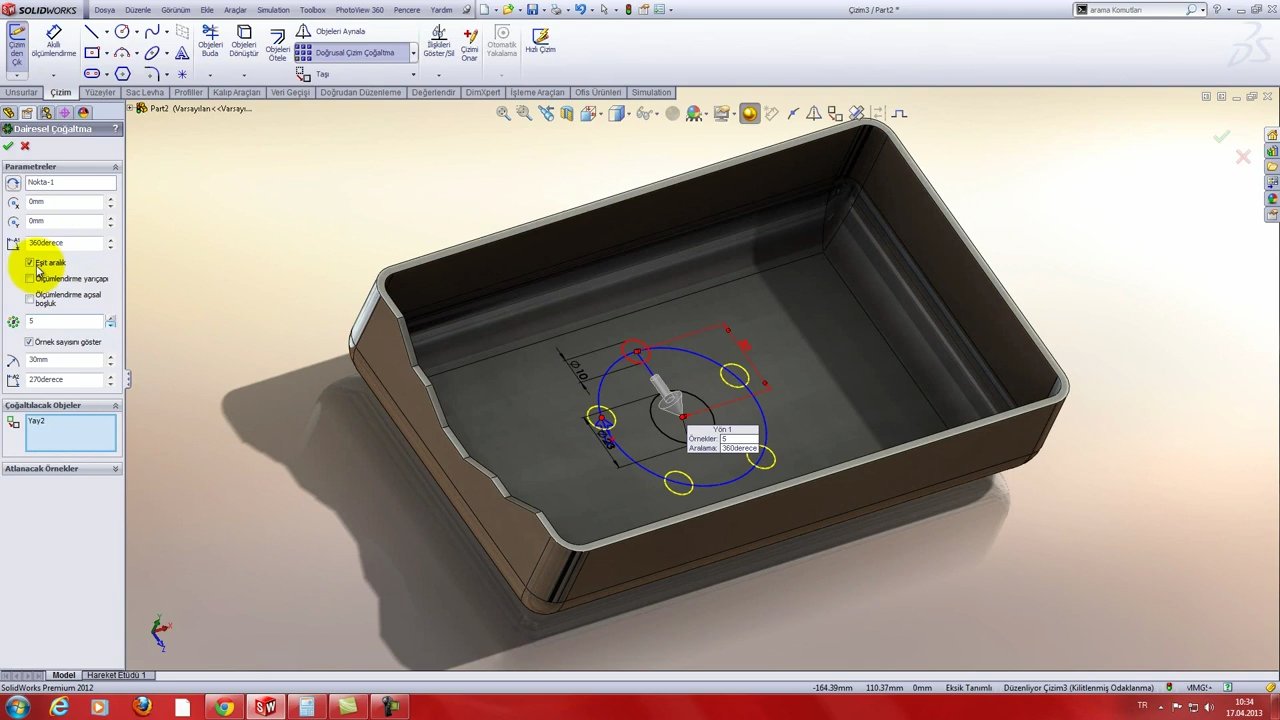Select the Ellipse sketch tool
The height and width of the screenshot is (720, 1280).
pyautogui.click(x=152, y=53)
